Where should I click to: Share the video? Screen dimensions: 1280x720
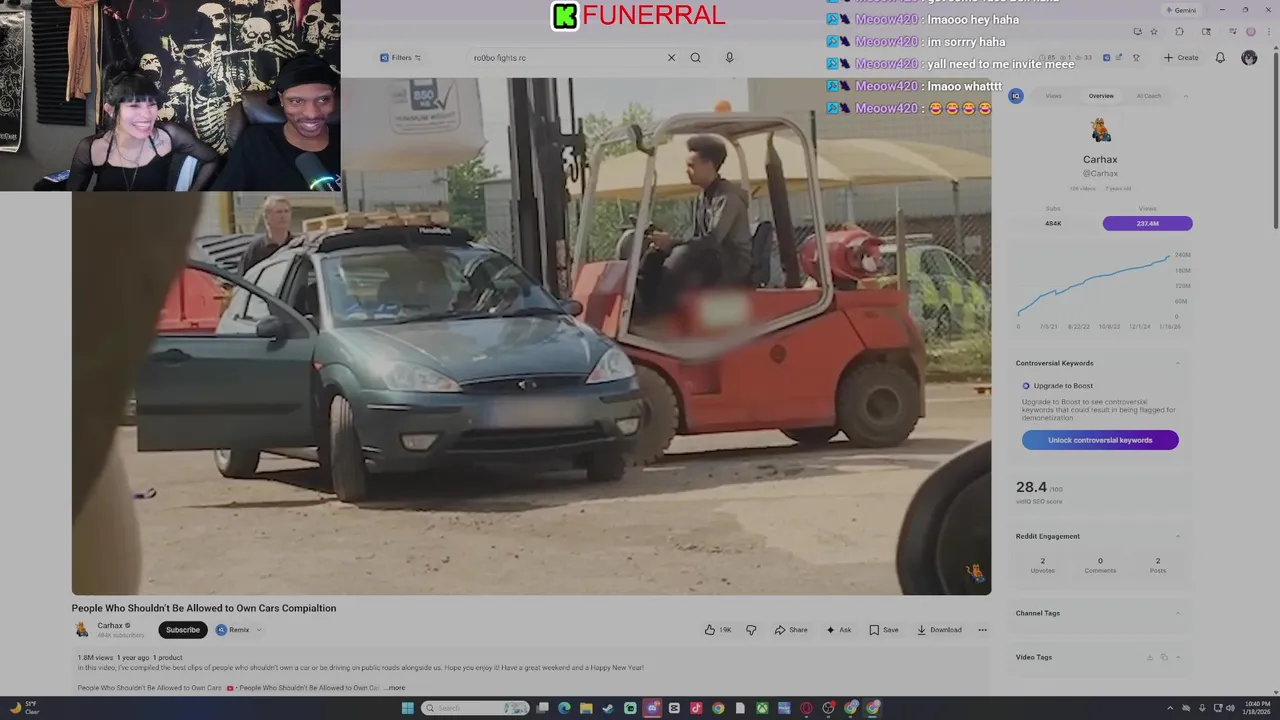[791, 630]
